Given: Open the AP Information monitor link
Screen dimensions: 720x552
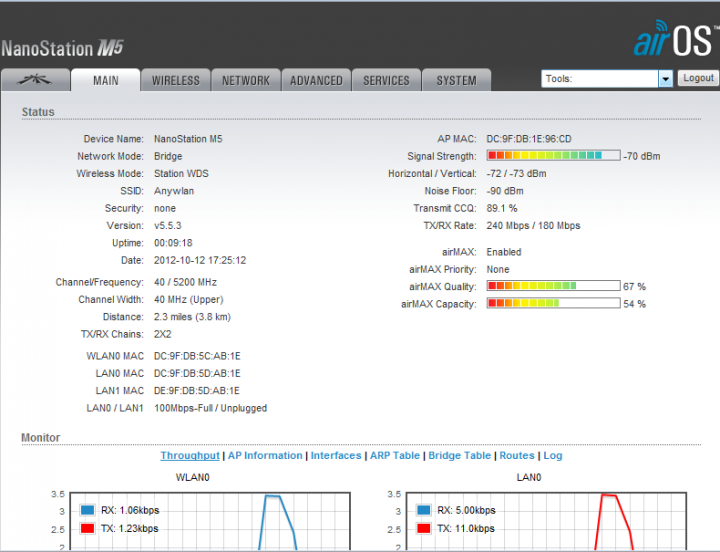Looking at the screenshot, I should pos(265,456).
